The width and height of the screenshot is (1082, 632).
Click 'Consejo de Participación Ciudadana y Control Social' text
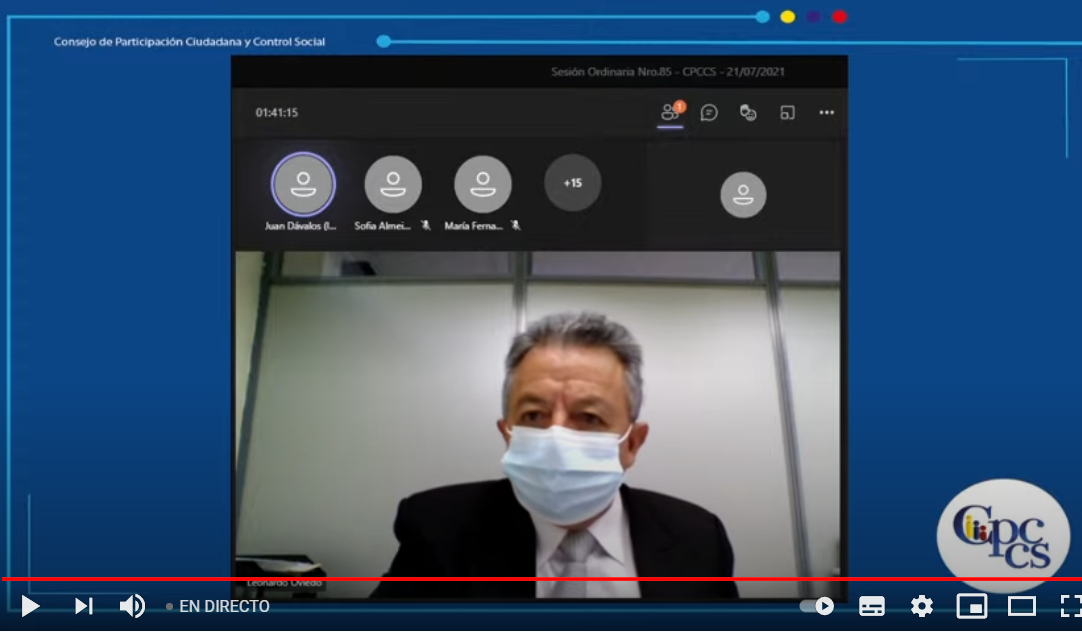point(190,41)
